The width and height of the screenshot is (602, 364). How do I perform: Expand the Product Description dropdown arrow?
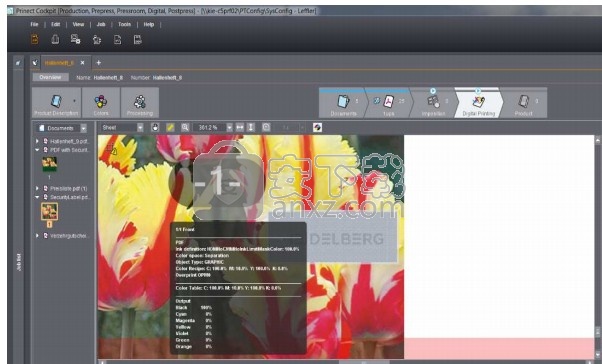pyautogui.click(x=74, y=101)
